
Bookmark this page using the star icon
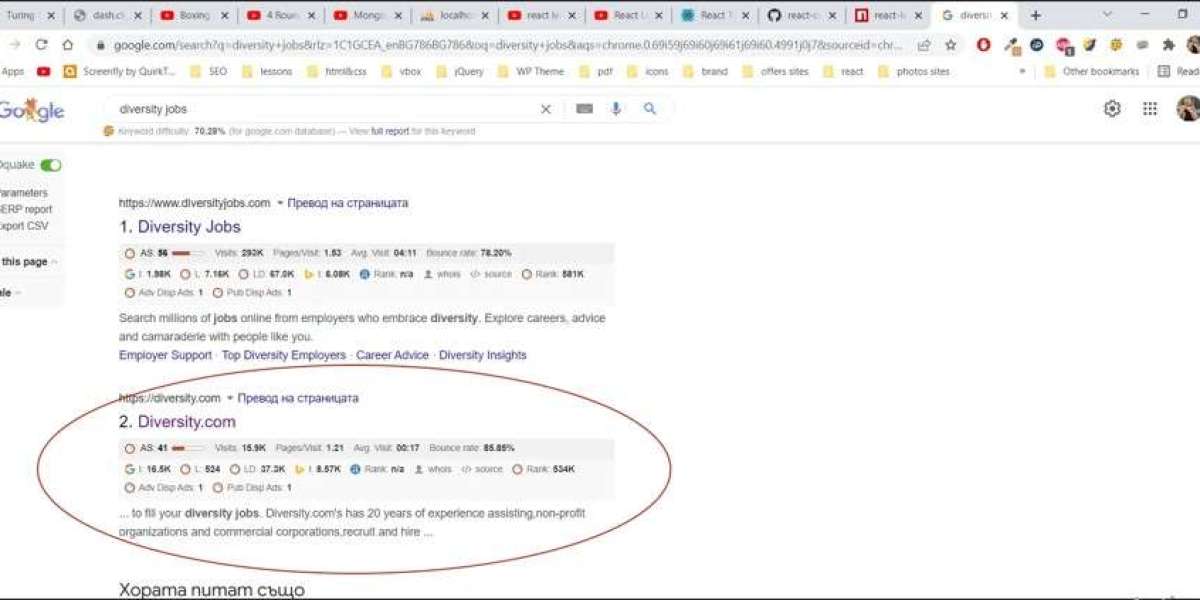[x=950, y=45]
